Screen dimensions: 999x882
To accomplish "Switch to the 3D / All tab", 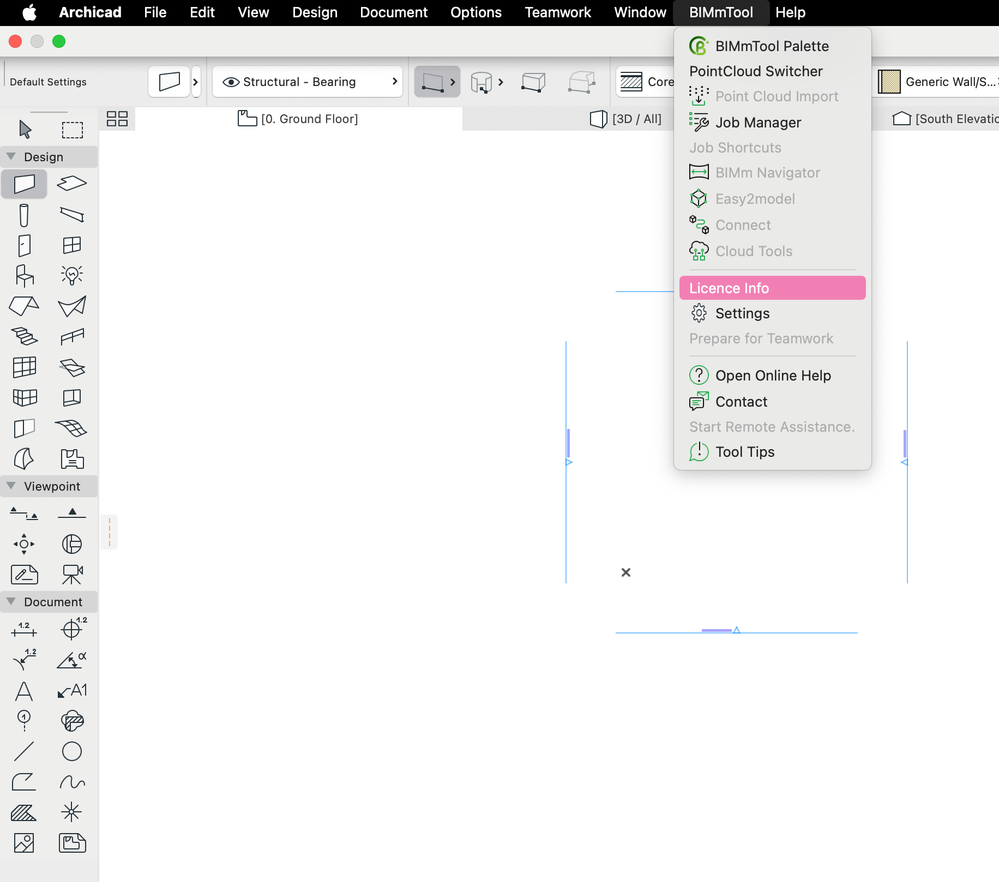I will [626, 119].
